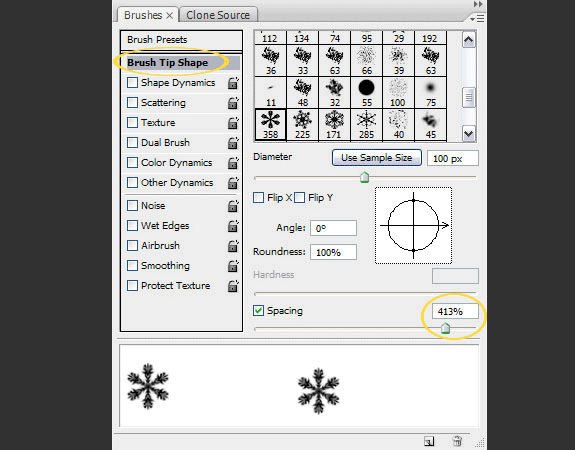Viewport: 575px width, 450px height.
Task: Switch to the Clone Source tab
Action: point(218,15)
